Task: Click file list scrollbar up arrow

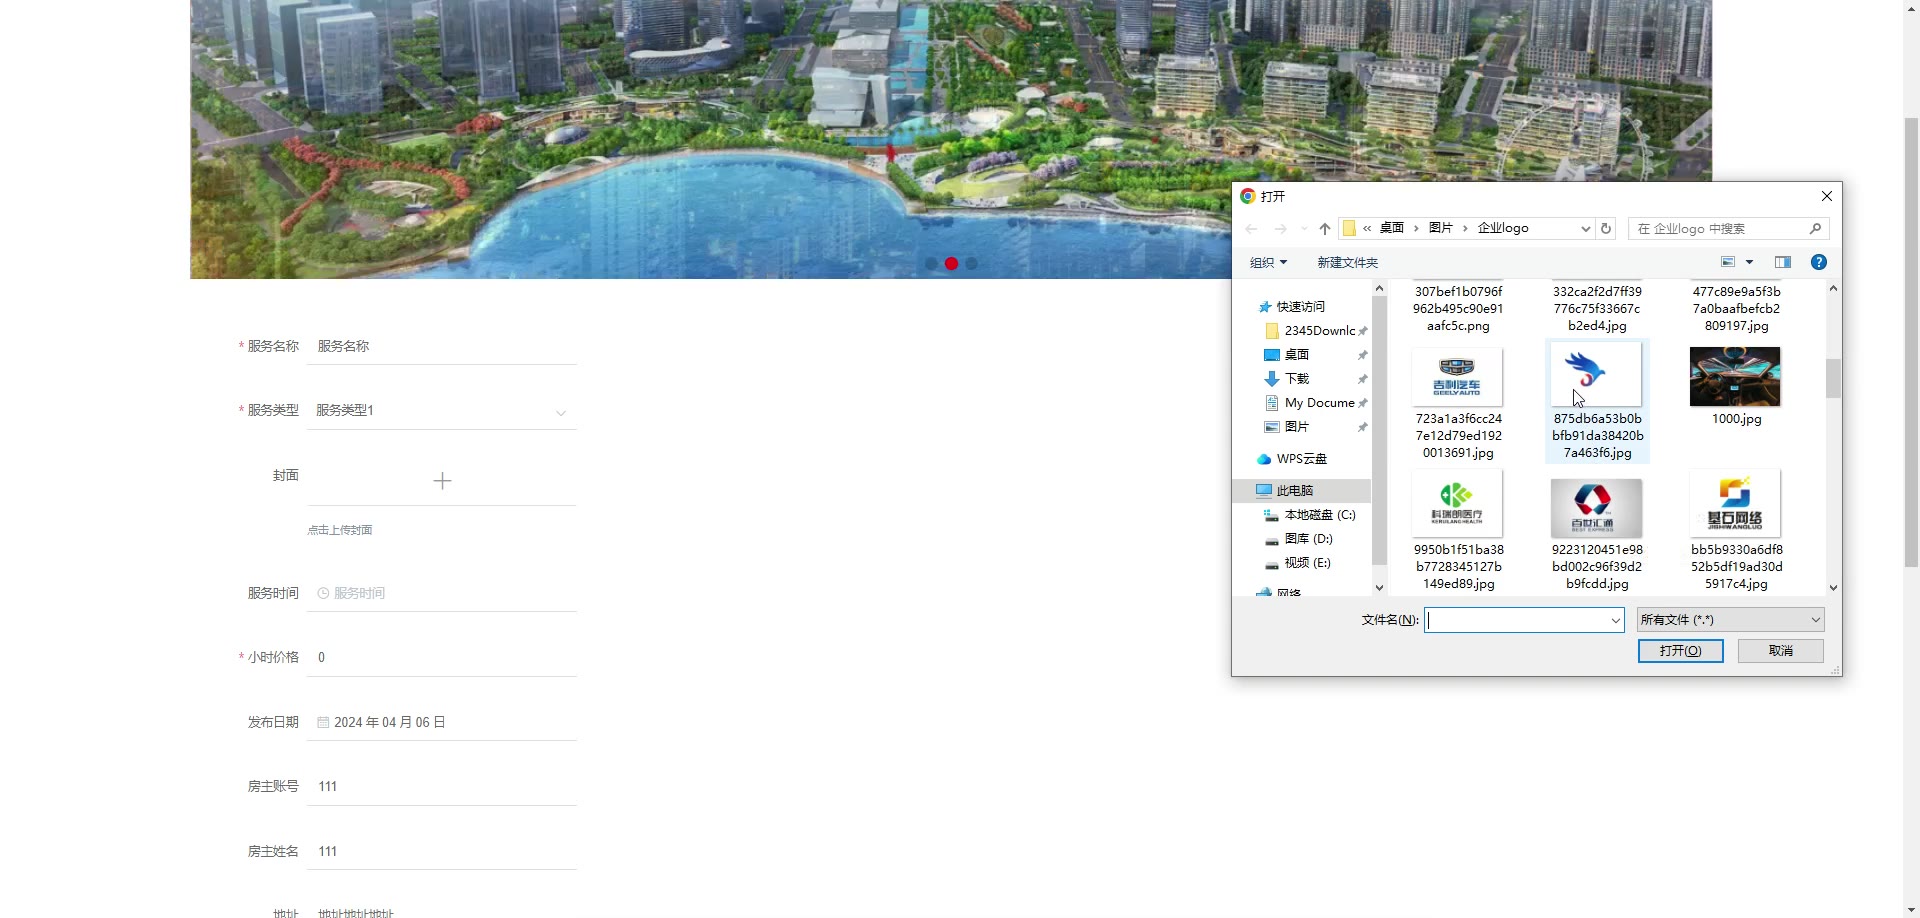Action: (1833, 288)
